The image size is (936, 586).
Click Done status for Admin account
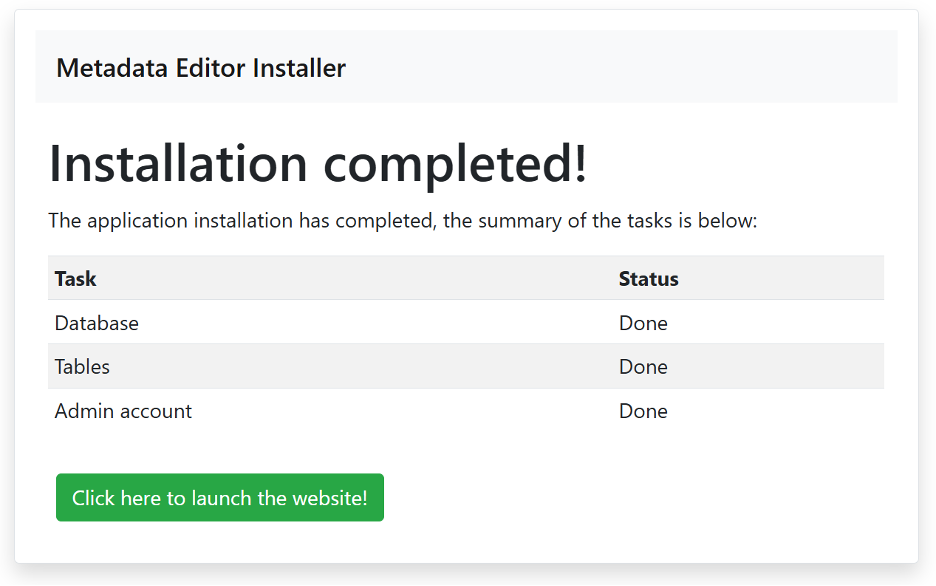tap(643, 410)
